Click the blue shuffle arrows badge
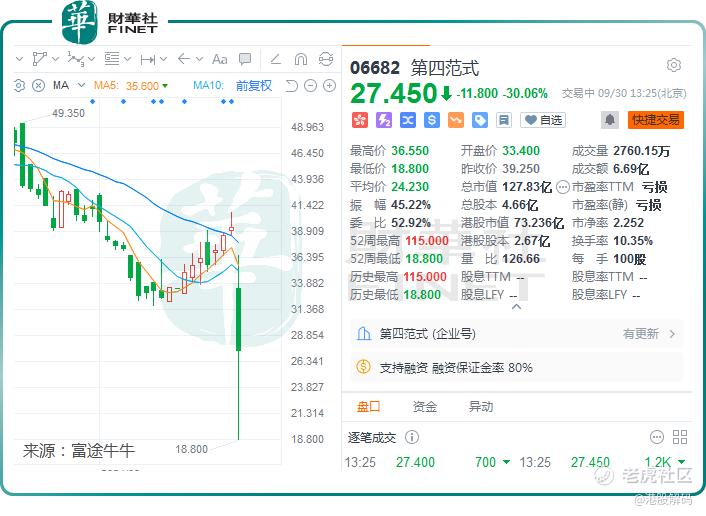 [408, 120]
